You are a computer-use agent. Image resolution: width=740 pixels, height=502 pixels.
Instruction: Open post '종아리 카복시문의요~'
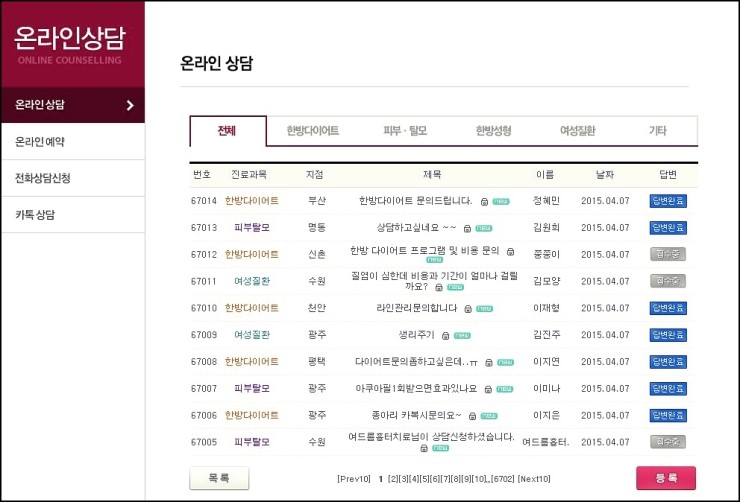click(416, 415)
